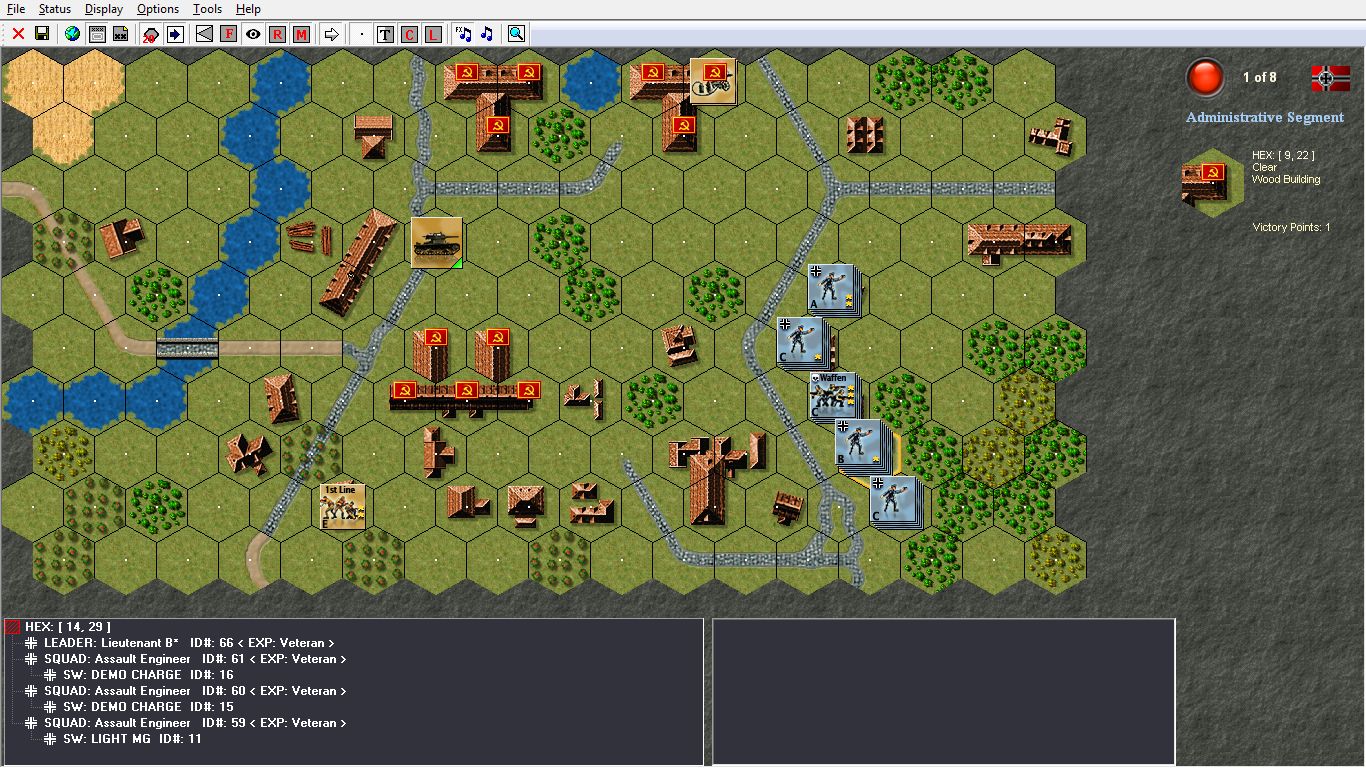Open the Status menu
This screenshot has height=768, width=1366.
tap(55, 9)
